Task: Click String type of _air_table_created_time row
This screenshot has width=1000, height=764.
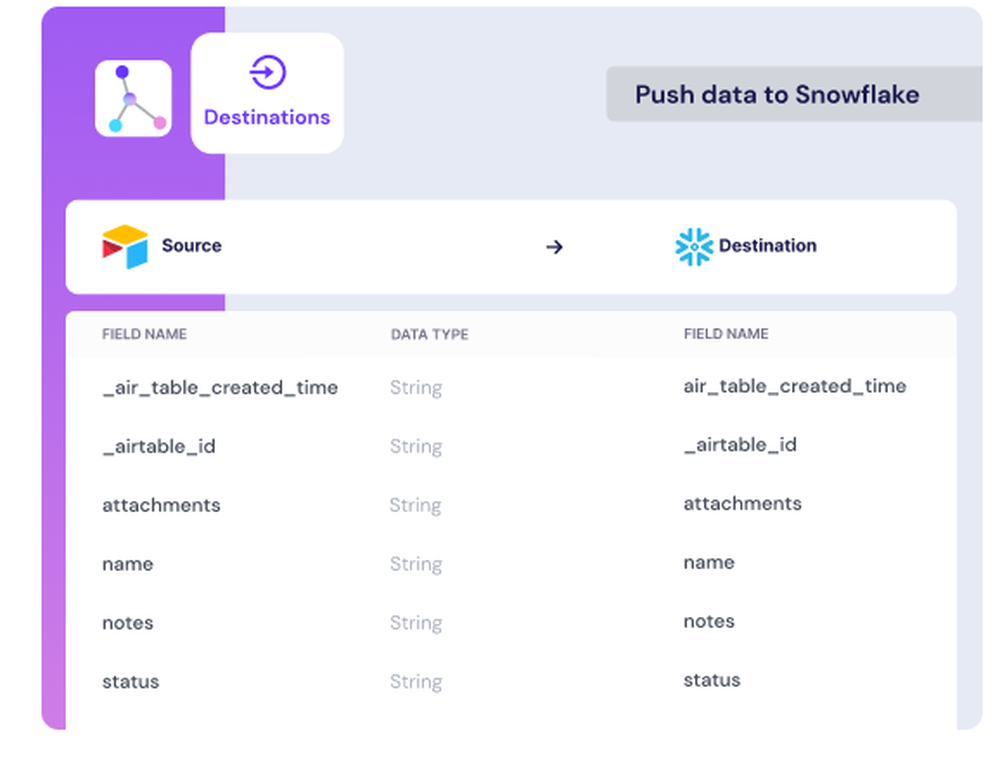Action: coord(416,388)
